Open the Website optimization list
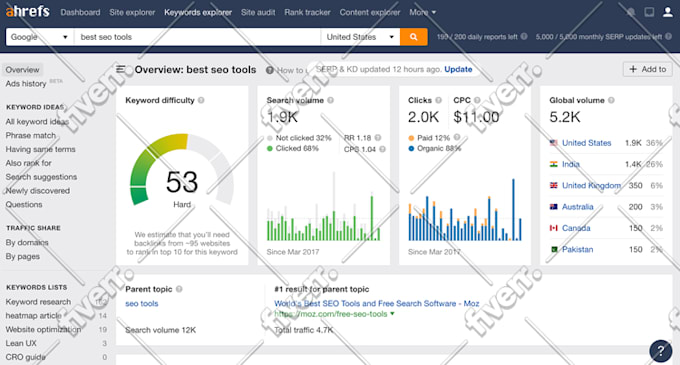This screenshot has height=365, width=680. click(x=43, y=329)
